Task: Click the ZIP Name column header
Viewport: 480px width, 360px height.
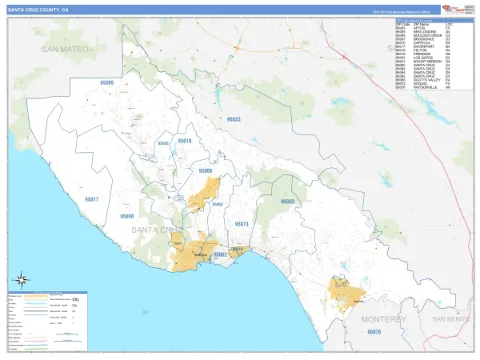Action: click(x=422, y=25)
